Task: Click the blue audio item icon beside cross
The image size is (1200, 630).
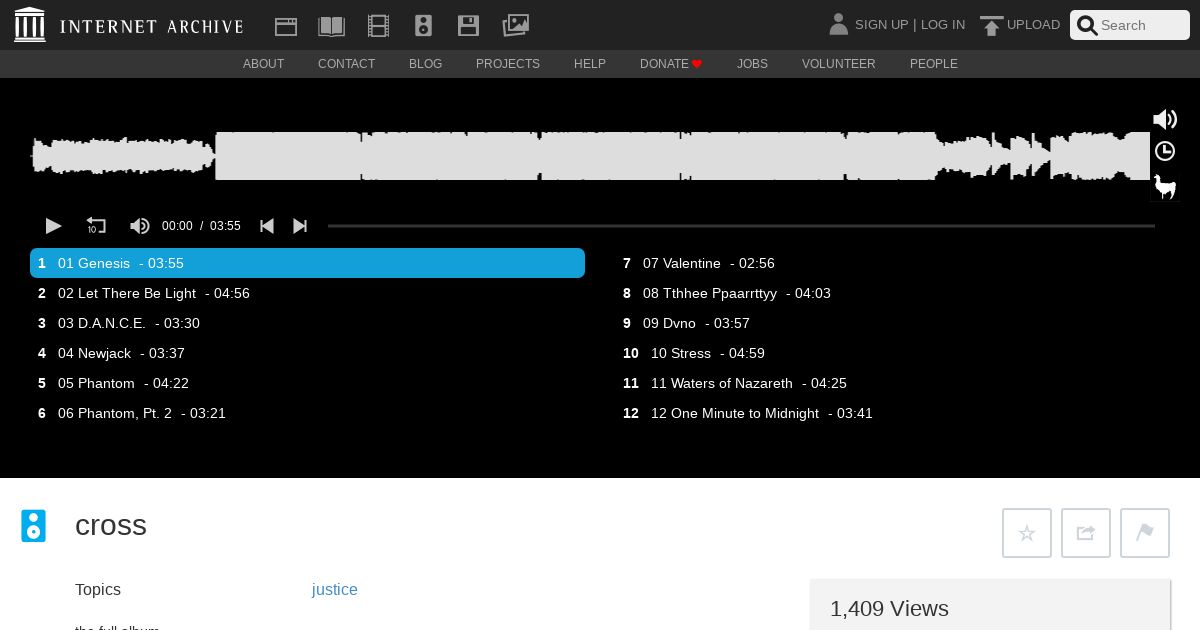Action: coord(34,526)
